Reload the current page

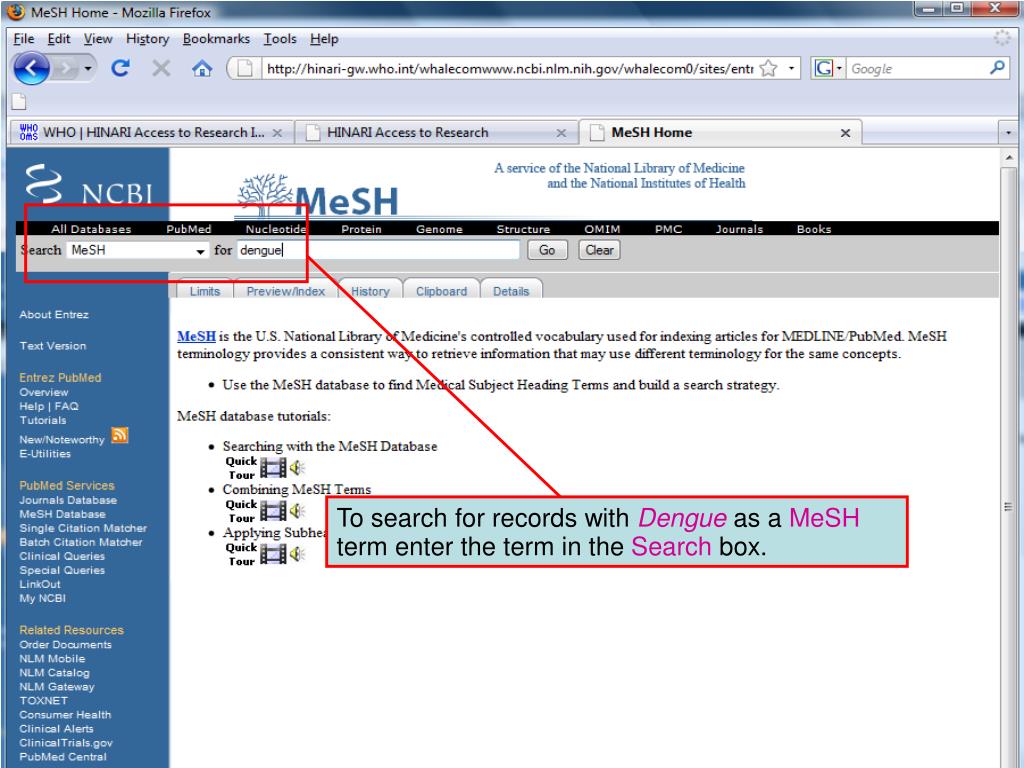pos(120,68)
